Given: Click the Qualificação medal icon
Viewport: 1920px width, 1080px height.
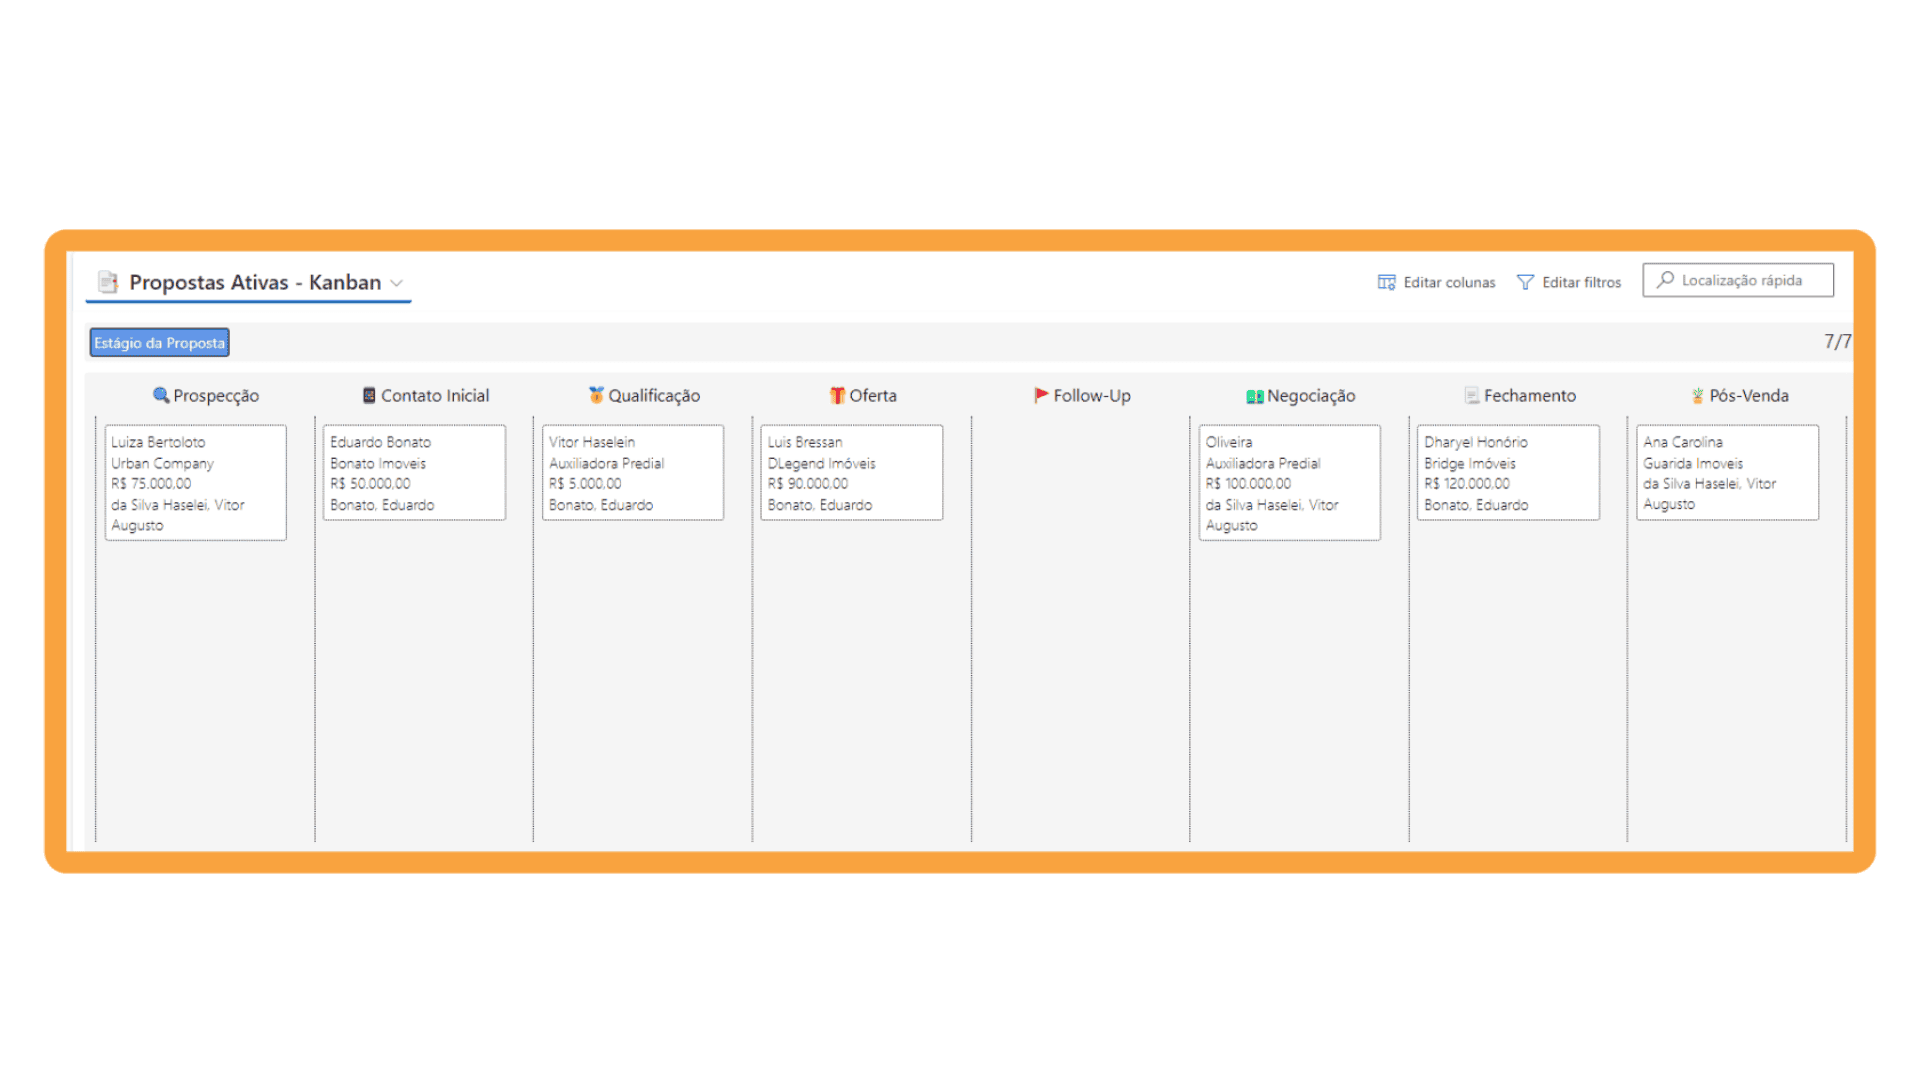Looking at the screenshot, I should [596, 395].
